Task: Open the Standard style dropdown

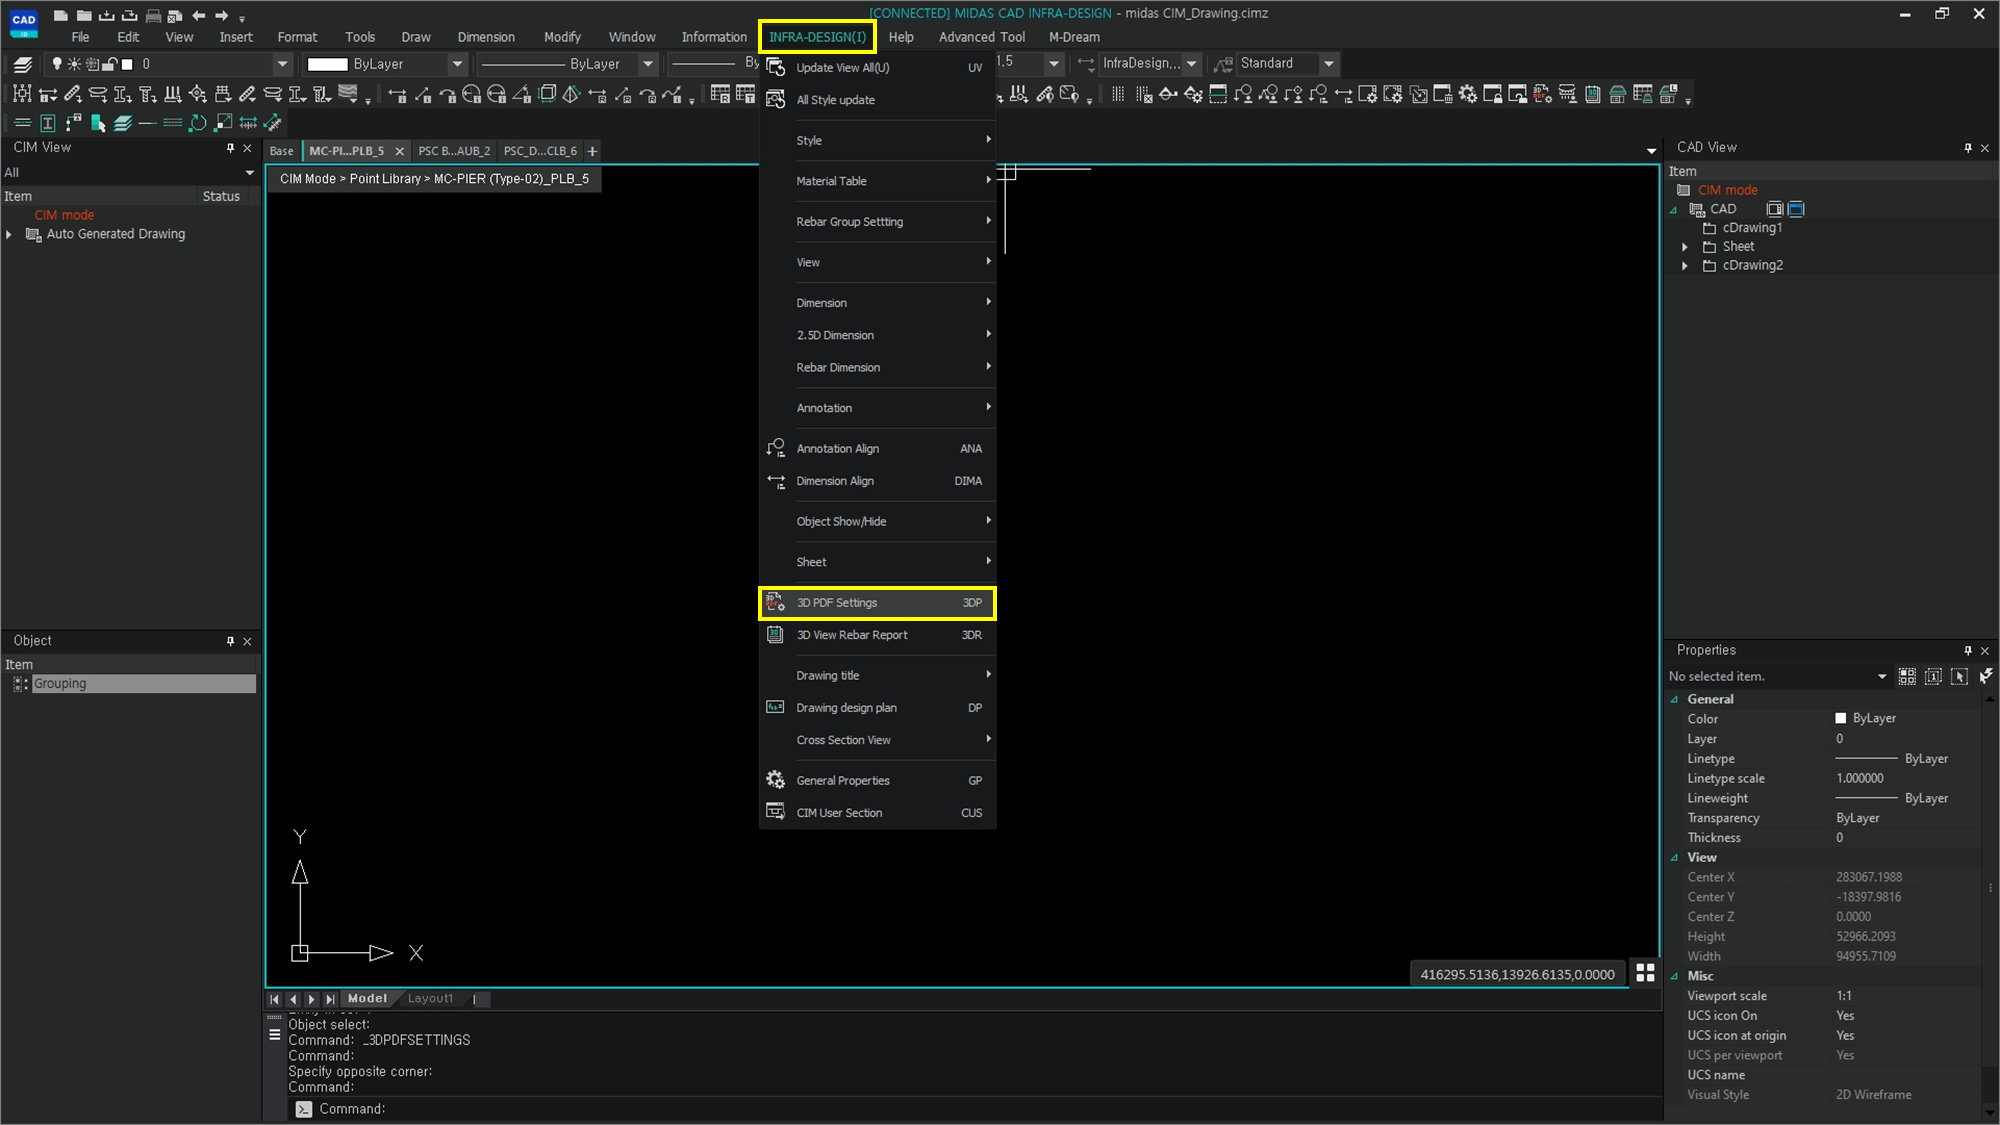Action: tap(1328, 63)
